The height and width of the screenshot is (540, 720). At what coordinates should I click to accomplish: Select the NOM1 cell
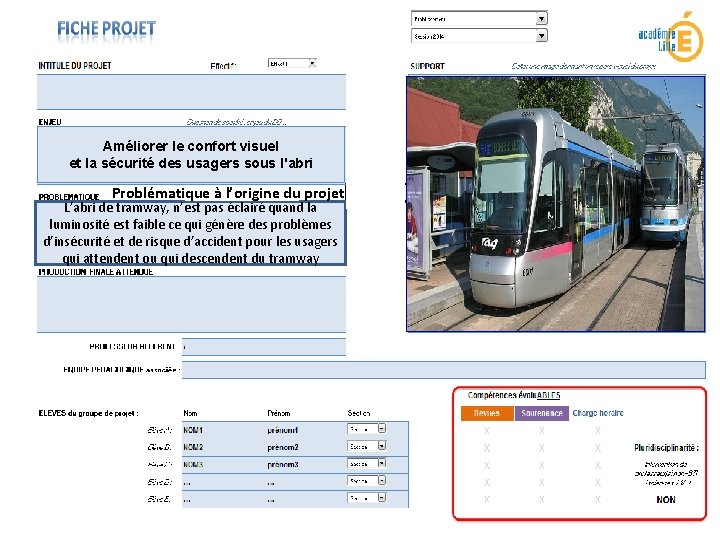pyautogui.click(x=193, y=430)
